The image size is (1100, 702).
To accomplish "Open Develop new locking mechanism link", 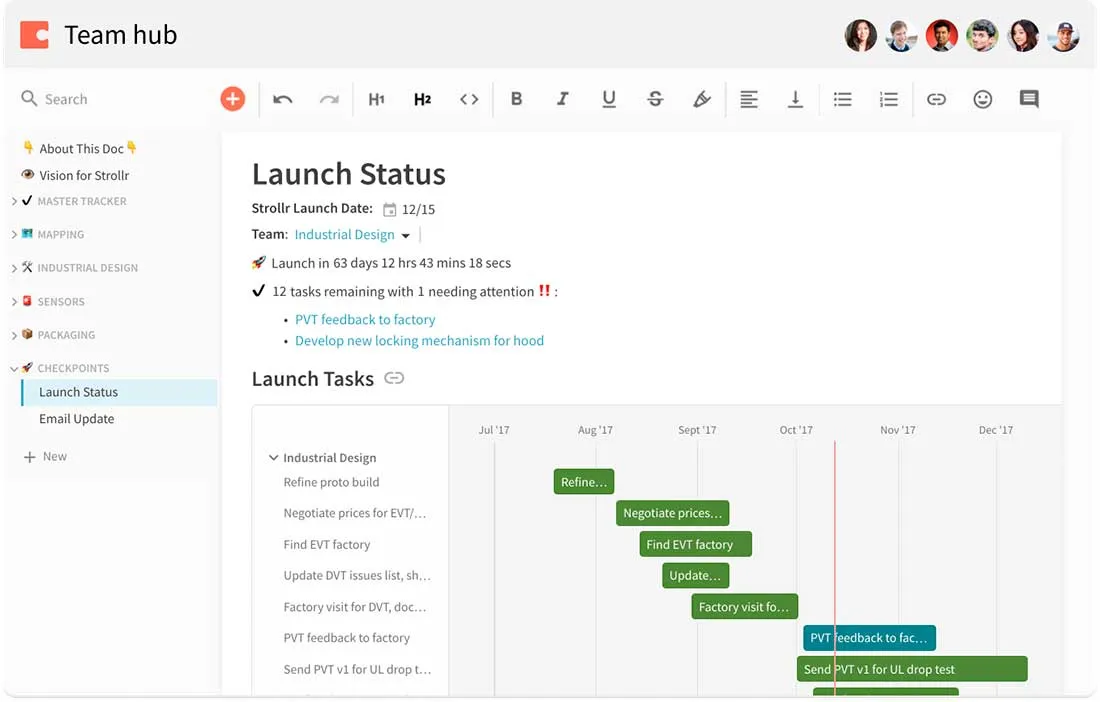I will pos(419,341).
